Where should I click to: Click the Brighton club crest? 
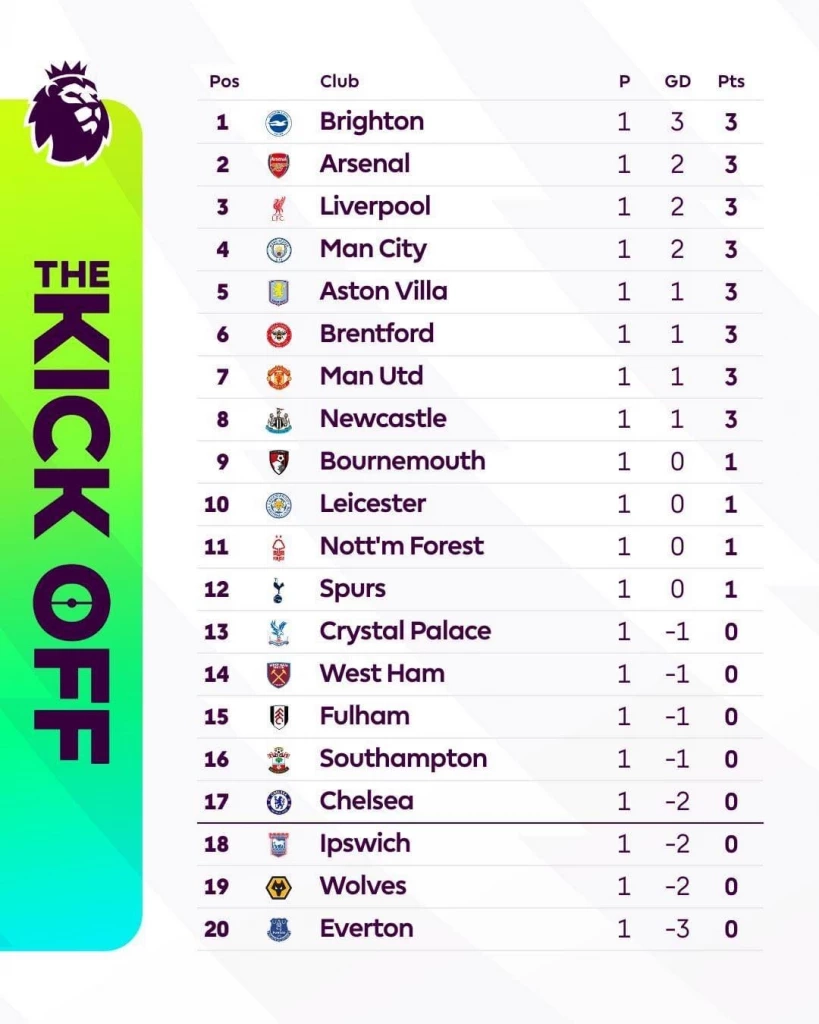click(x=278, y=122)
